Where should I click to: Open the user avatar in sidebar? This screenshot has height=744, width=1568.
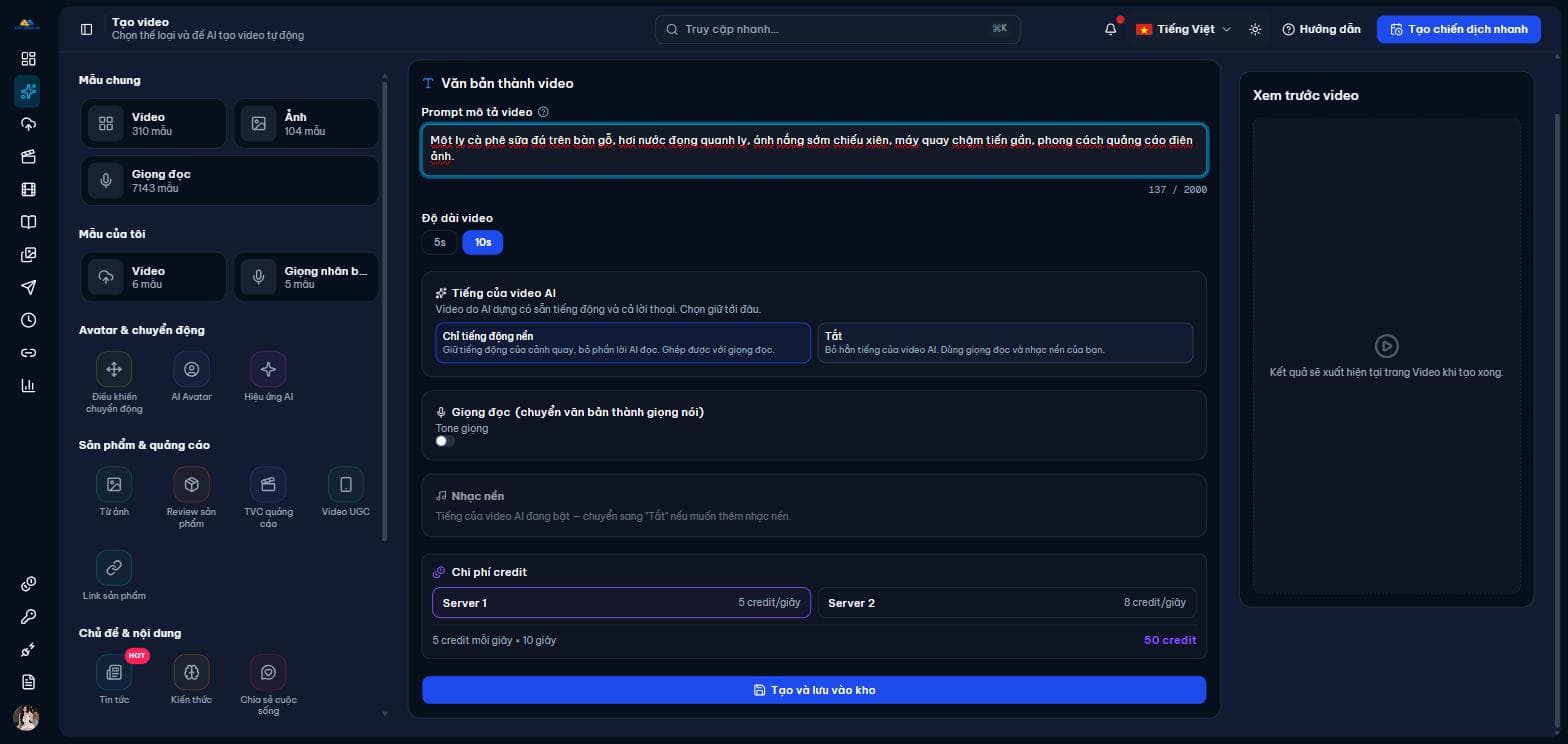click(26, 717)
